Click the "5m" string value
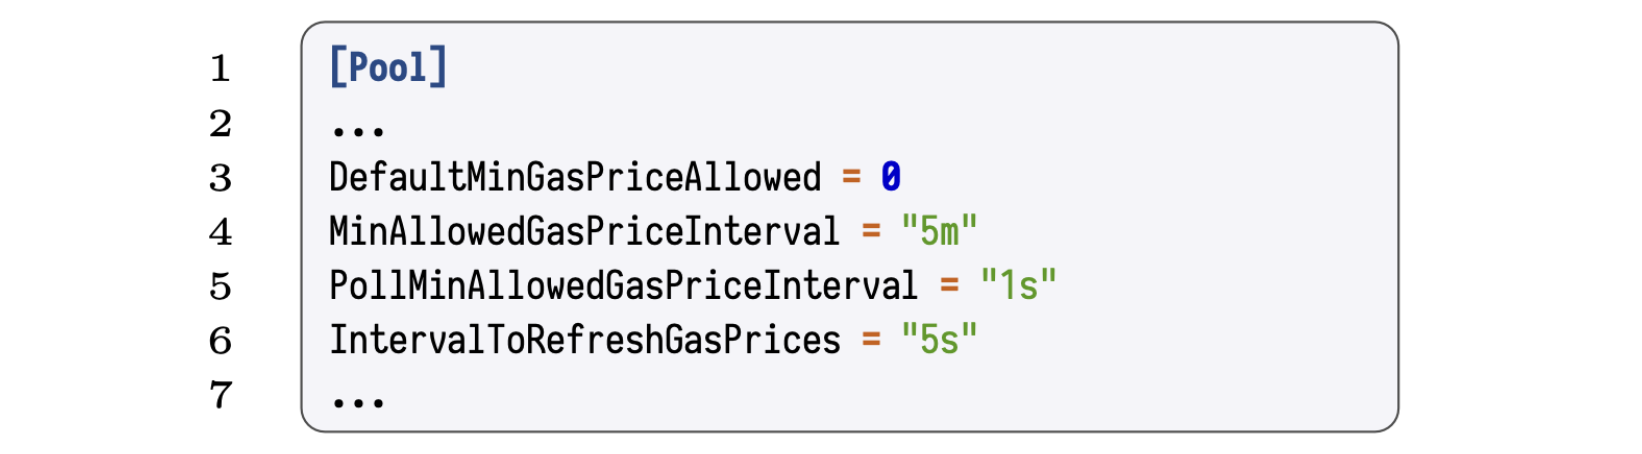1642x454 pixels. click(x=939, y=232)
